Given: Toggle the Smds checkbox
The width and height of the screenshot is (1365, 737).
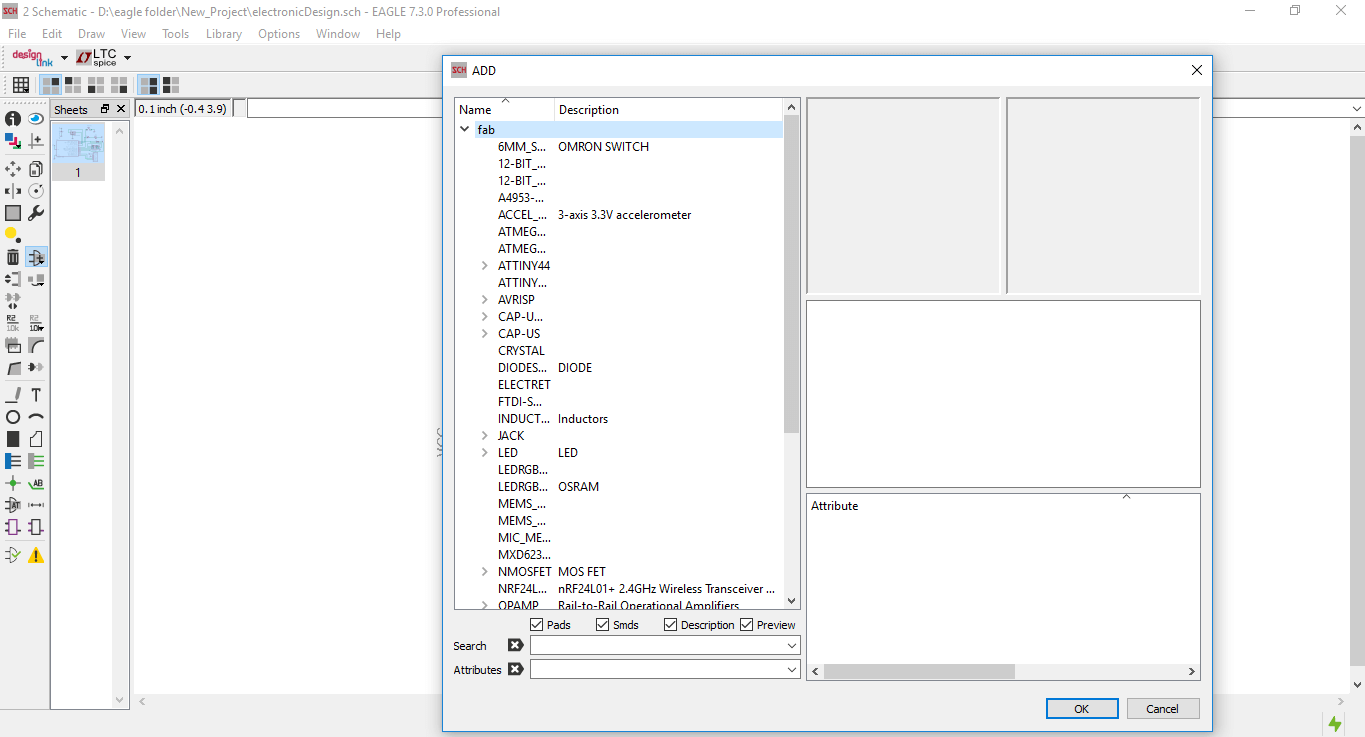Looking at the screenshot, I should pos(602,624).
